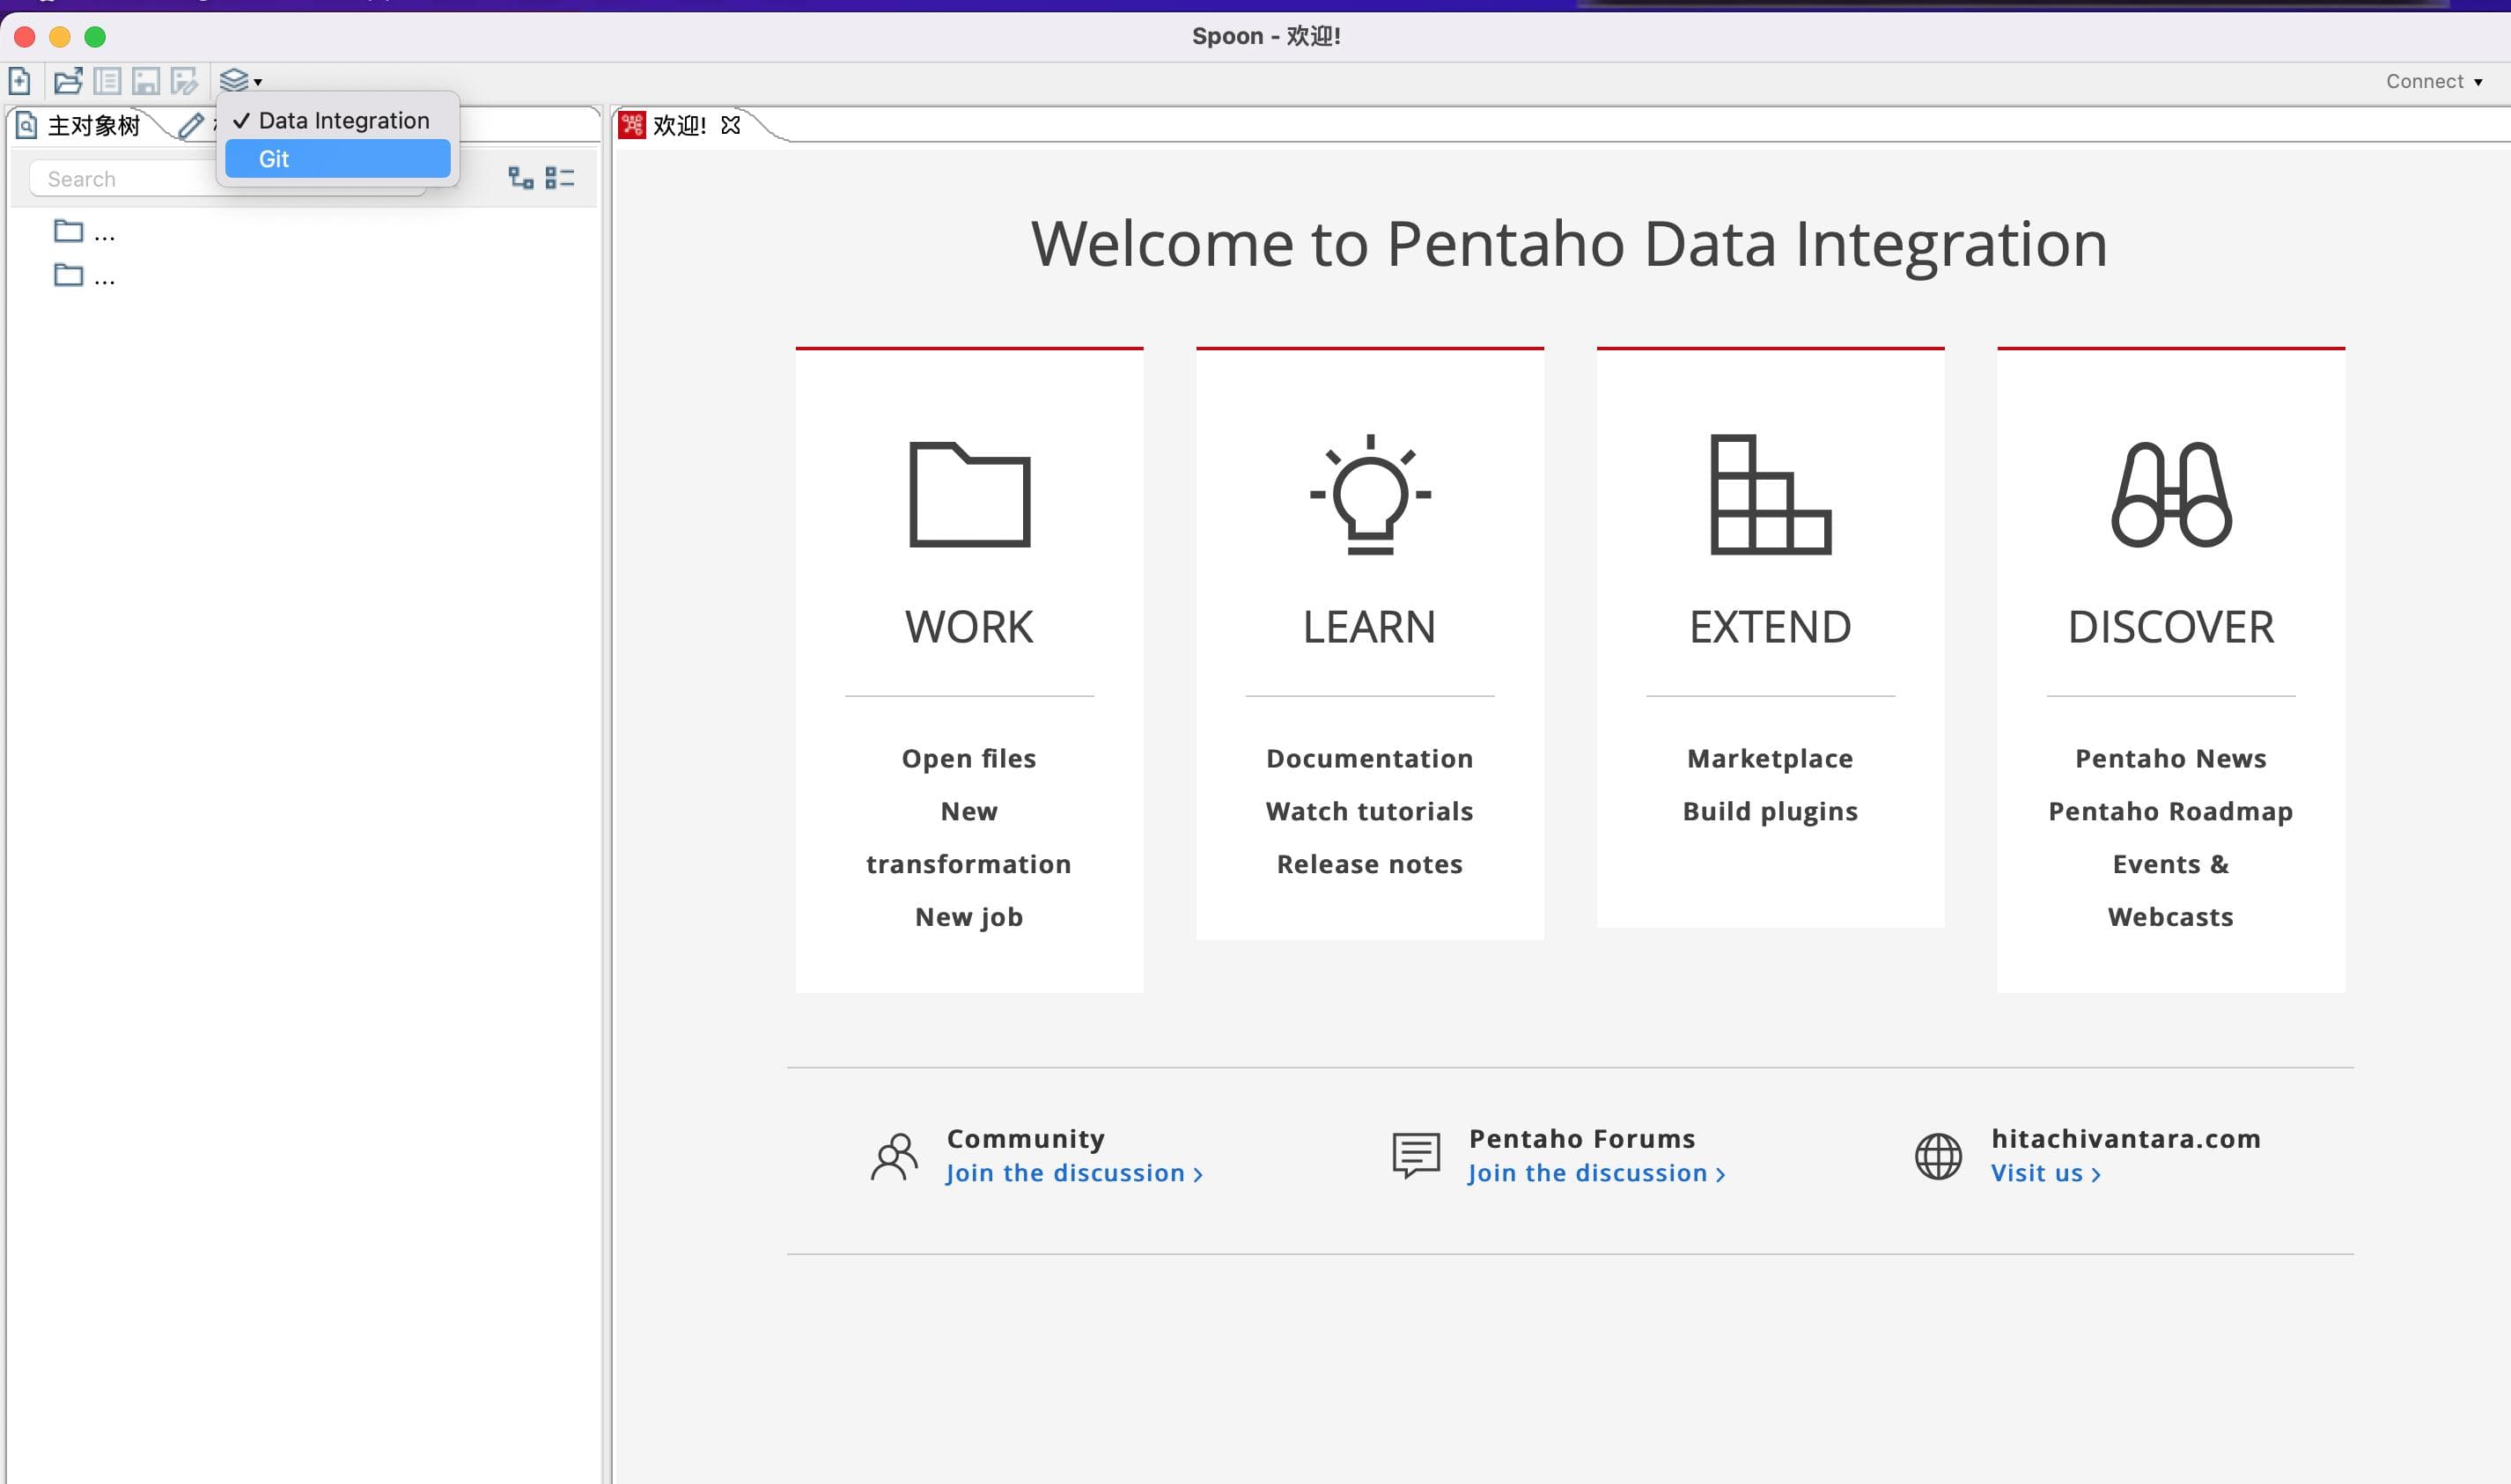This screenshot has height=1484, width=2511.
Task: Click the Pentaho Forums chat icon
Action: click(x=1416, y=1156)
